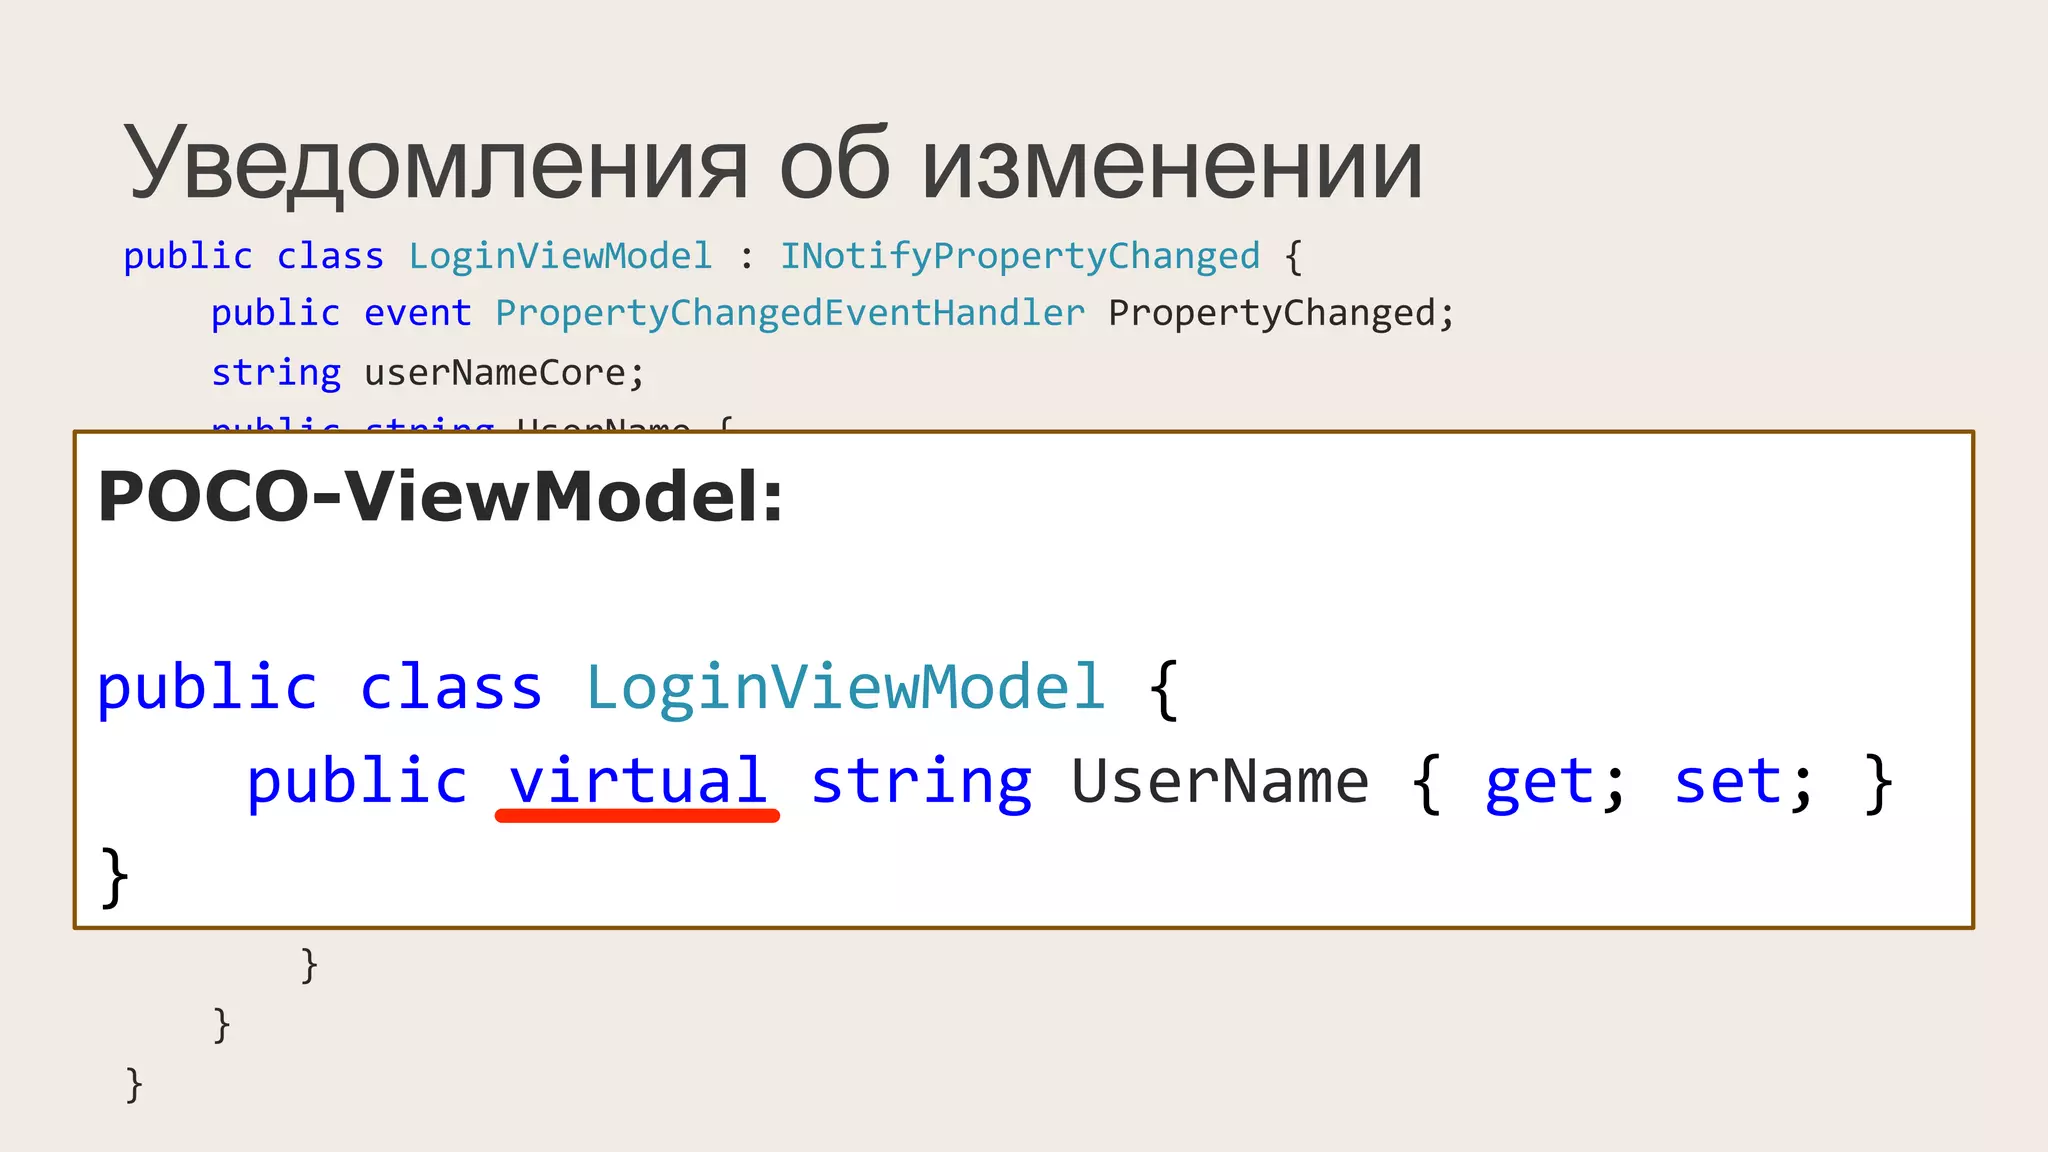This screenshot has width=2048, height=1152.
Task: Click "LoginViewModel" inside the POCO box
Action: pos(846,688)
